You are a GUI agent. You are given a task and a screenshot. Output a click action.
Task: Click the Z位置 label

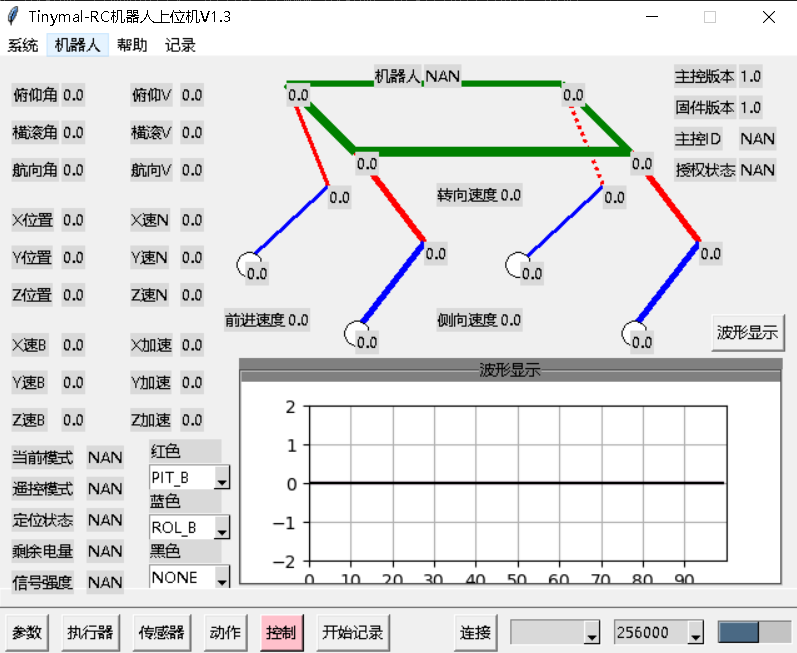click(32, 295)
